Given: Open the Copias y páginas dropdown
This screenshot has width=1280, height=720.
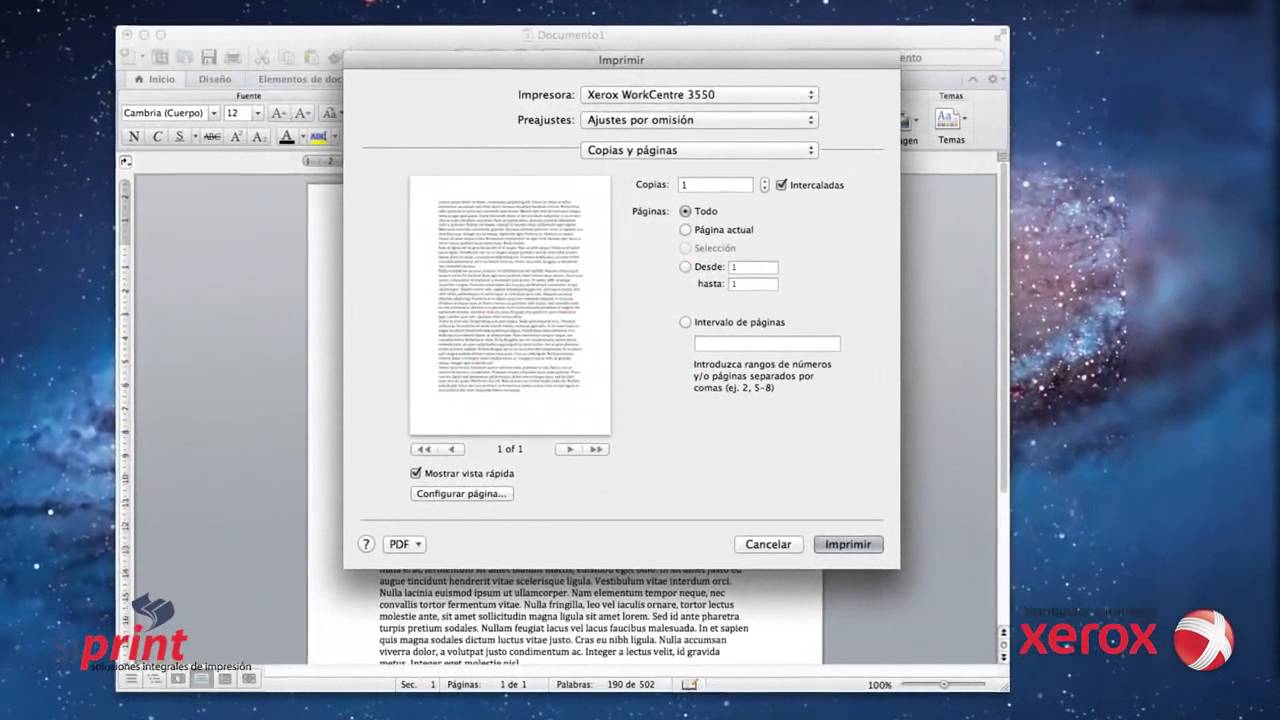Looking at the screenshot, I should click(x=699, y=150).
